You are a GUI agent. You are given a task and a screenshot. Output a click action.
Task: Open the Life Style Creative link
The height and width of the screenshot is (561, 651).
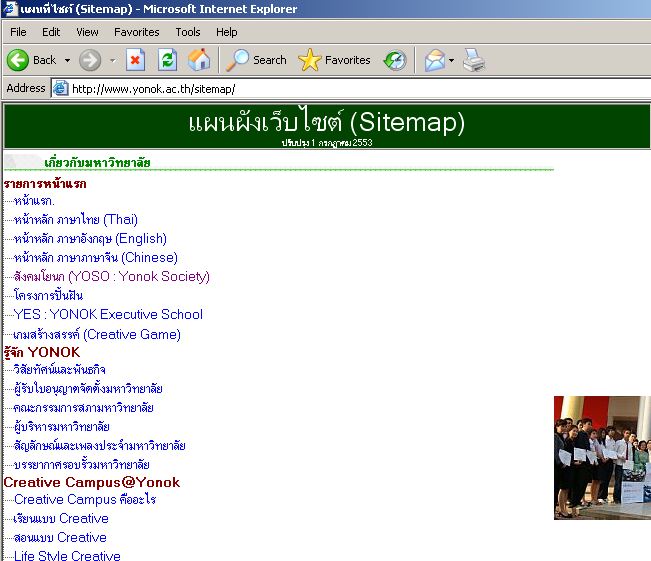[67, 555]
